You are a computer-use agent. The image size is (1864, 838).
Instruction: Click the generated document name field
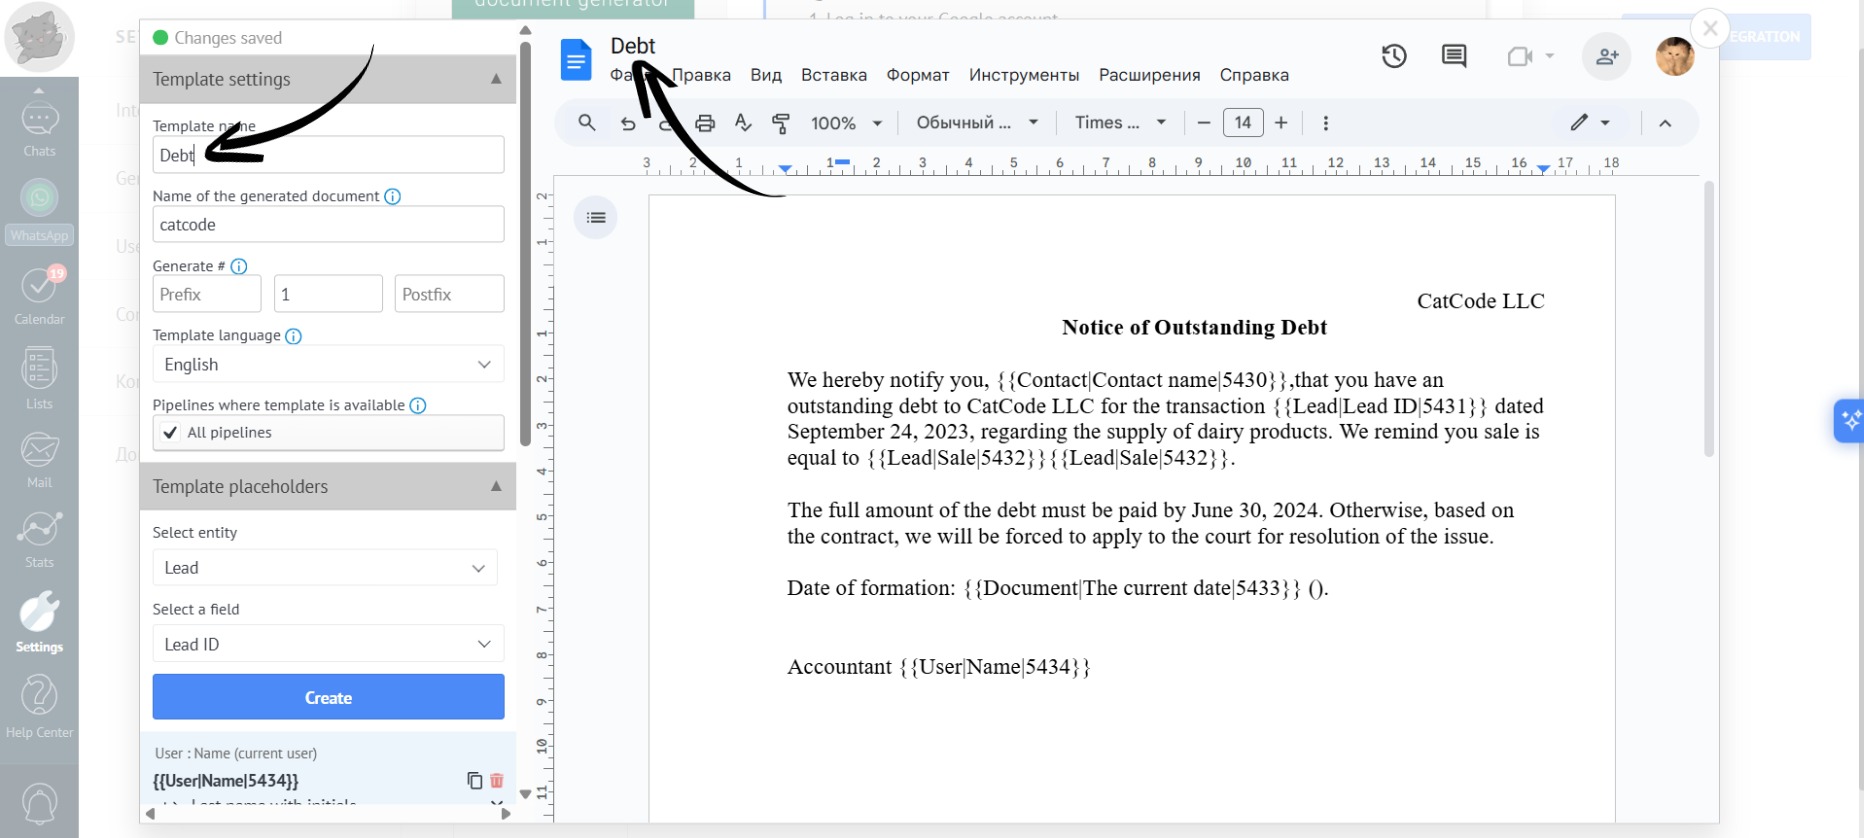pos(328,225)
